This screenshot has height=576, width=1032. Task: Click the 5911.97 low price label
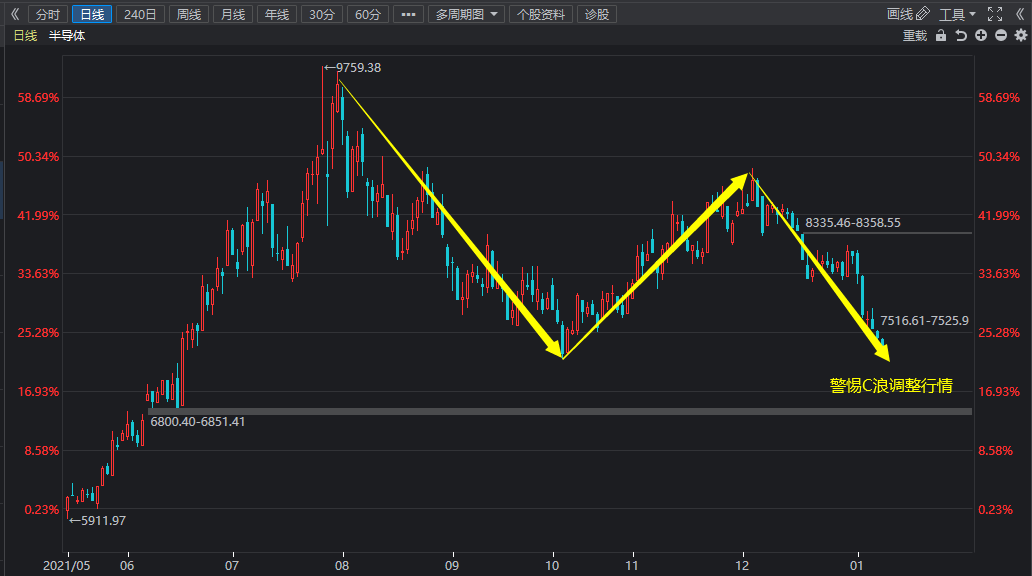pos(103,521)
